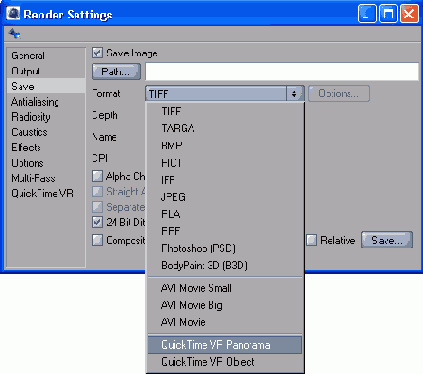The image size is (423, 374).
Task: Choose TARGA from the format list
Action: point(225,128)
